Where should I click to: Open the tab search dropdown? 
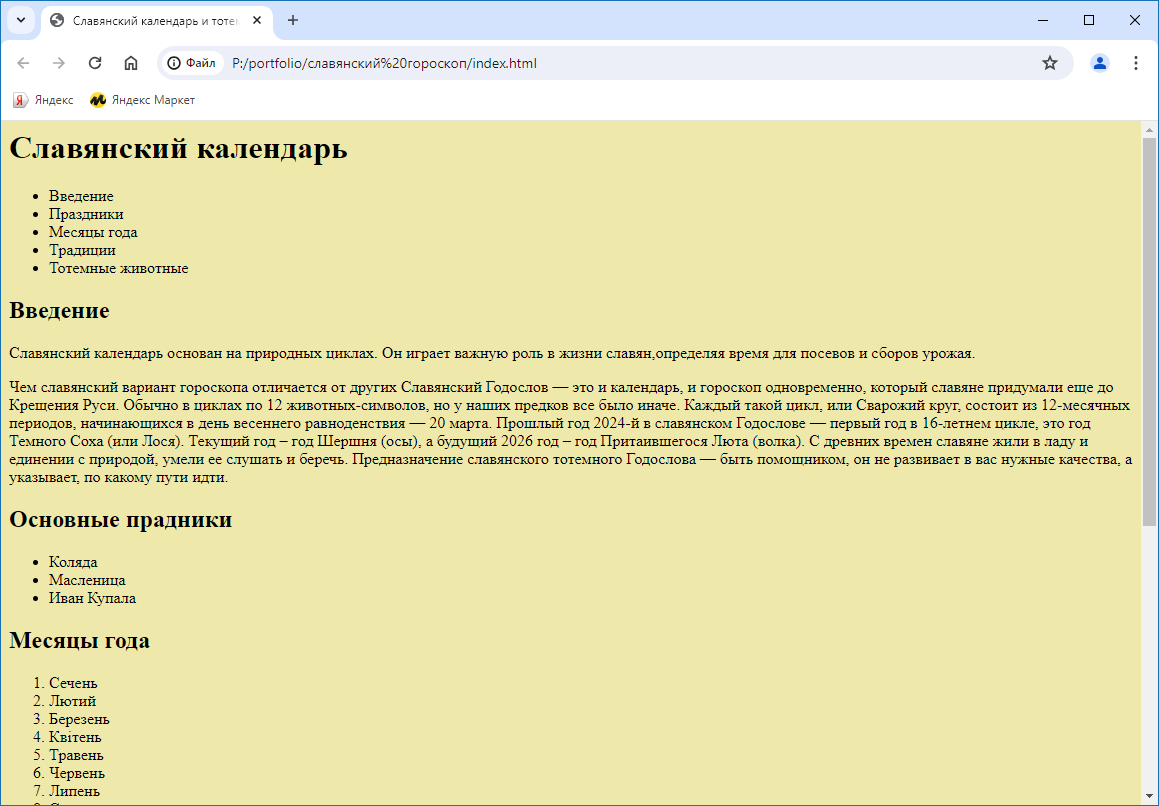pos(20,20)
